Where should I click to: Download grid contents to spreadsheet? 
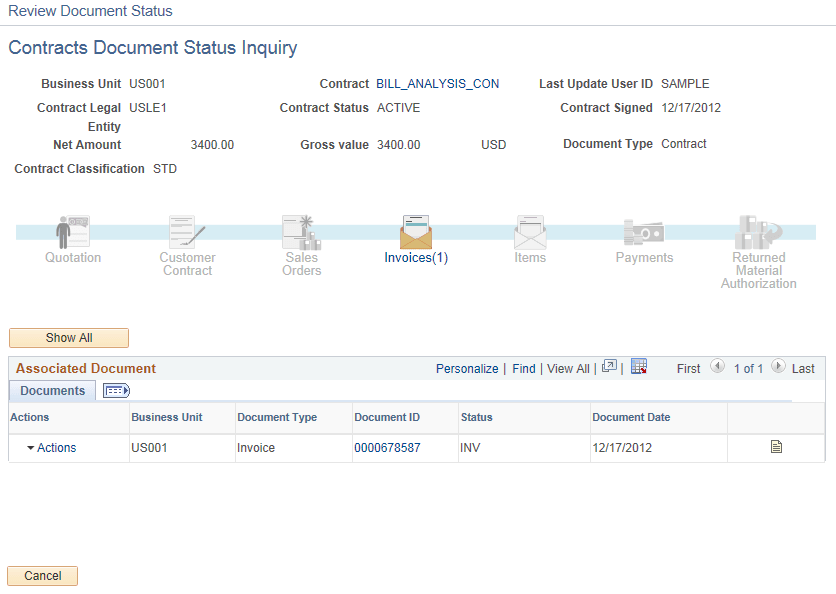click(639, 367)
